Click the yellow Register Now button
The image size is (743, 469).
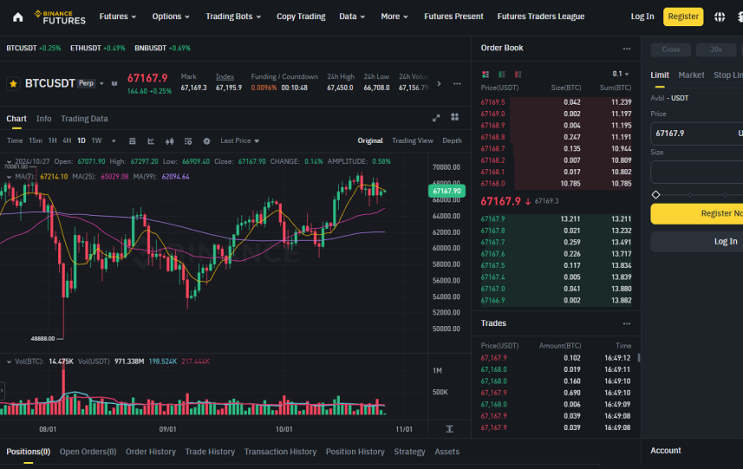pyautogui.click(x=697, y=214)
